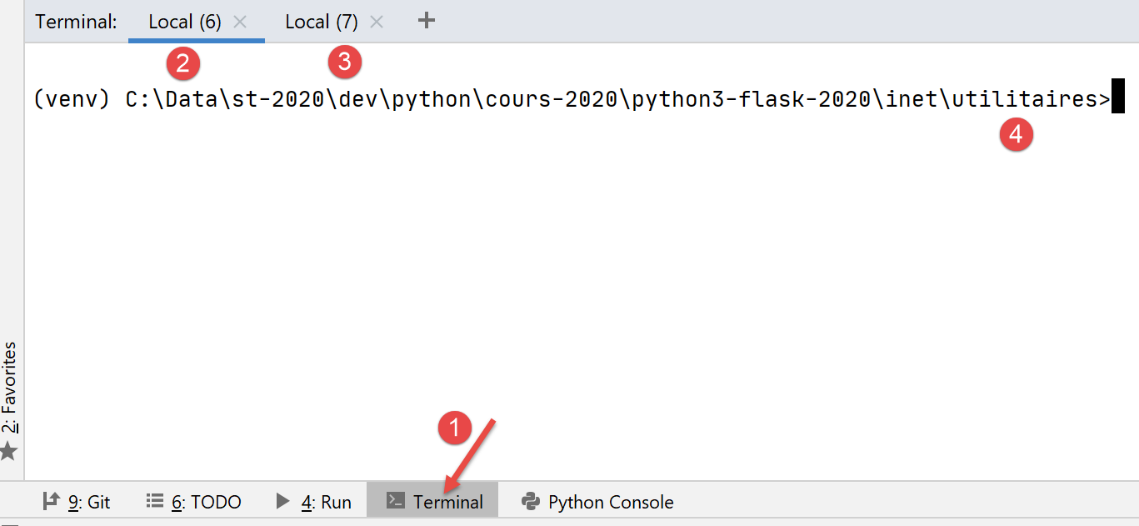1139x526 pixels.
Task: Click the TODO list icon
Action: pyautogui.click(x=154, y=501)
